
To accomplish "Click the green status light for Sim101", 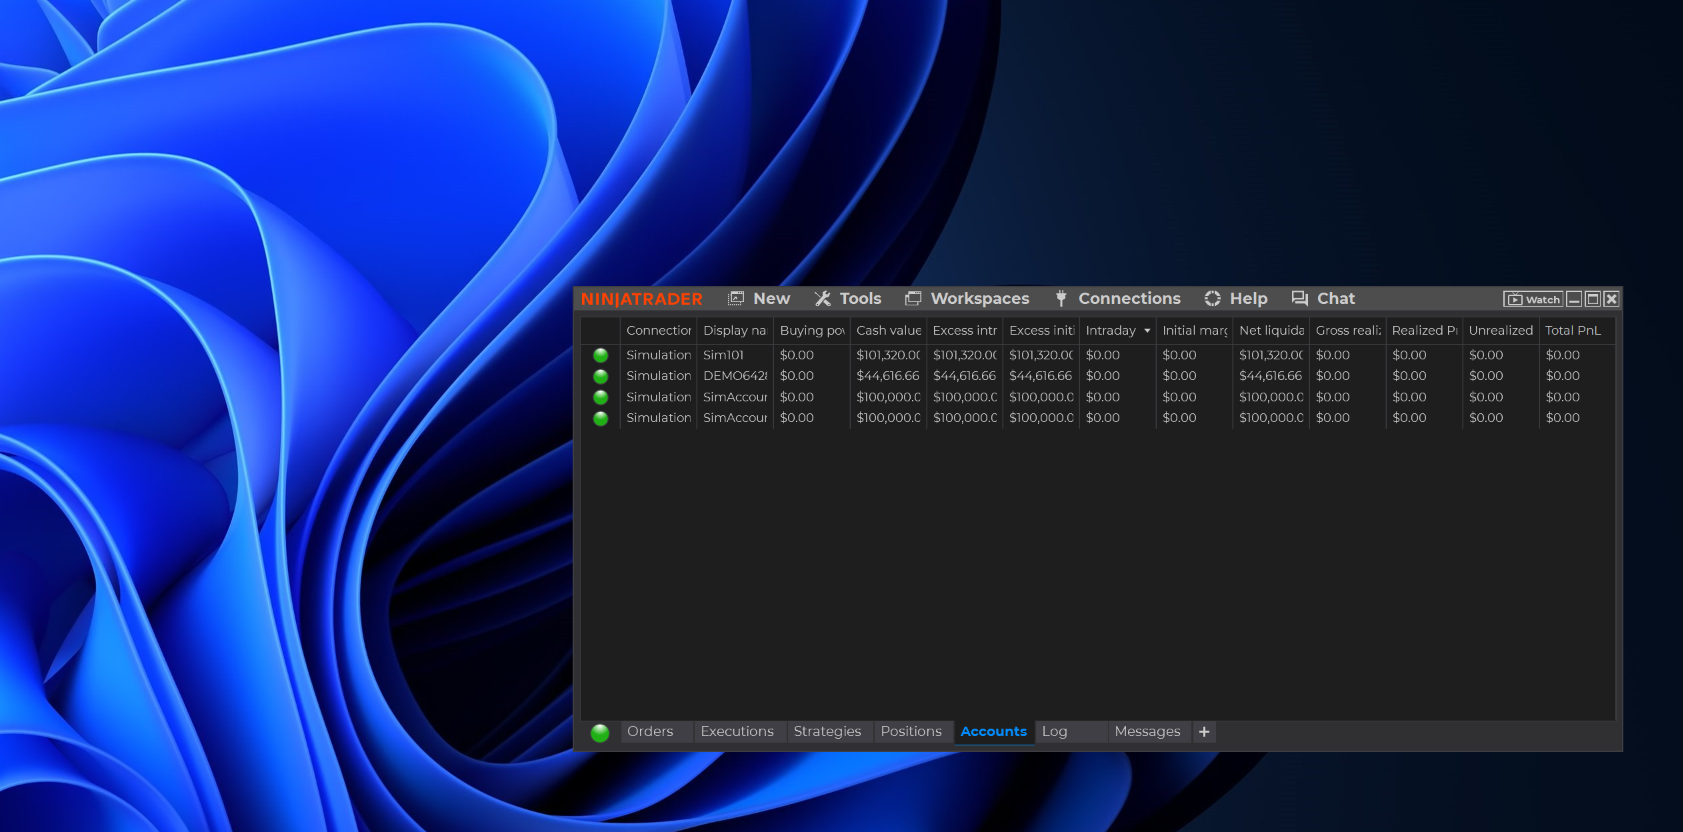I will (x=600, y=355).
